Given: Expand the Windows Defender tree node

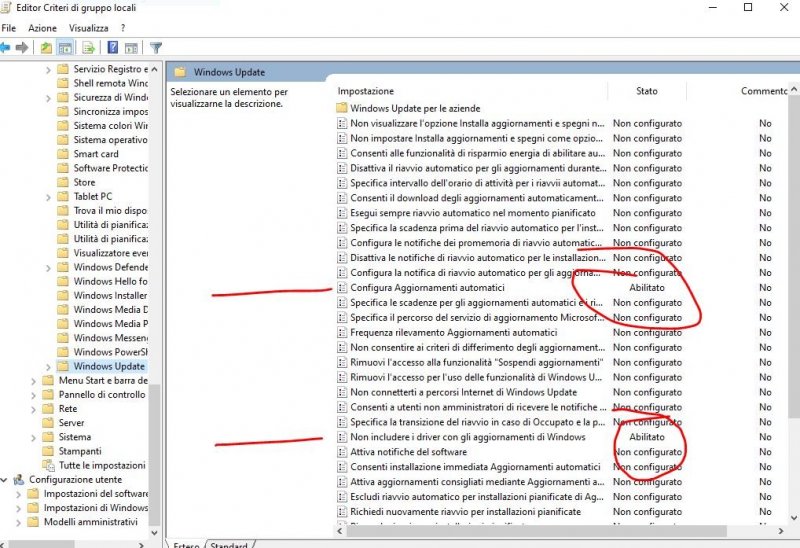Looking at the screenshot, I should [48, 268].
